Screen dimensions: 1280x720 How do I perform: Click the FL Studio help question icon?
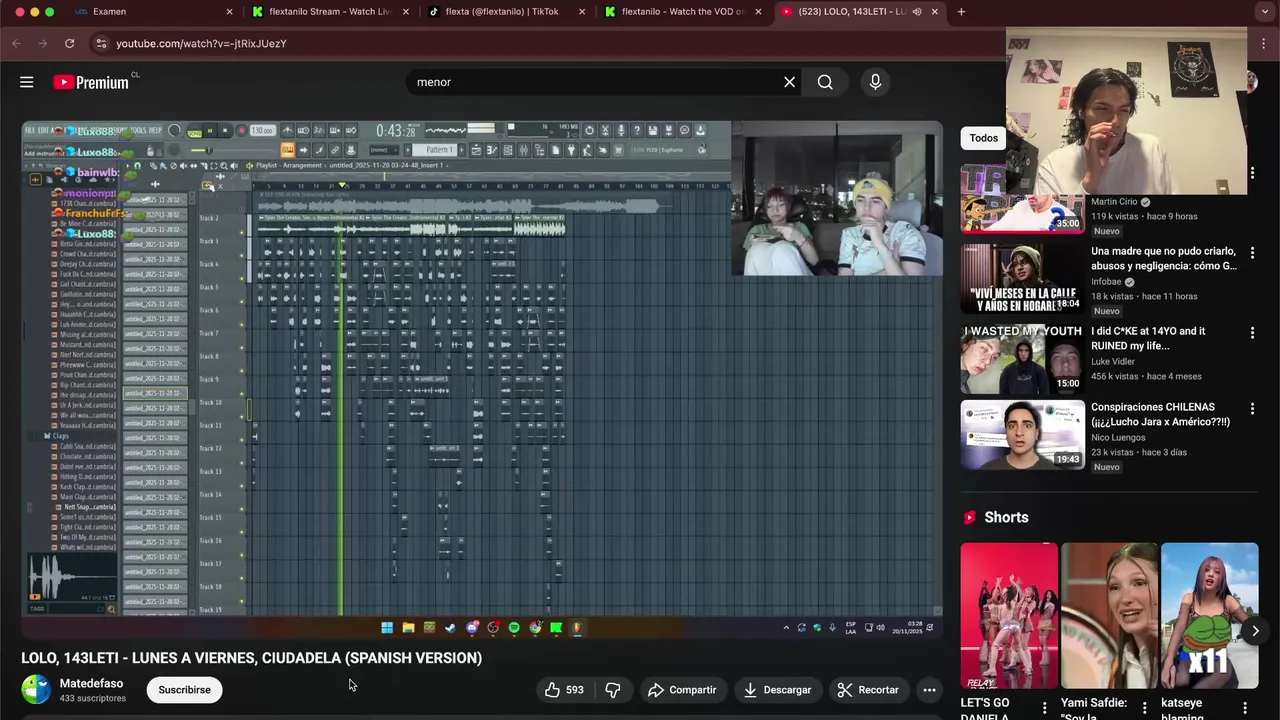tap(637, 130)
